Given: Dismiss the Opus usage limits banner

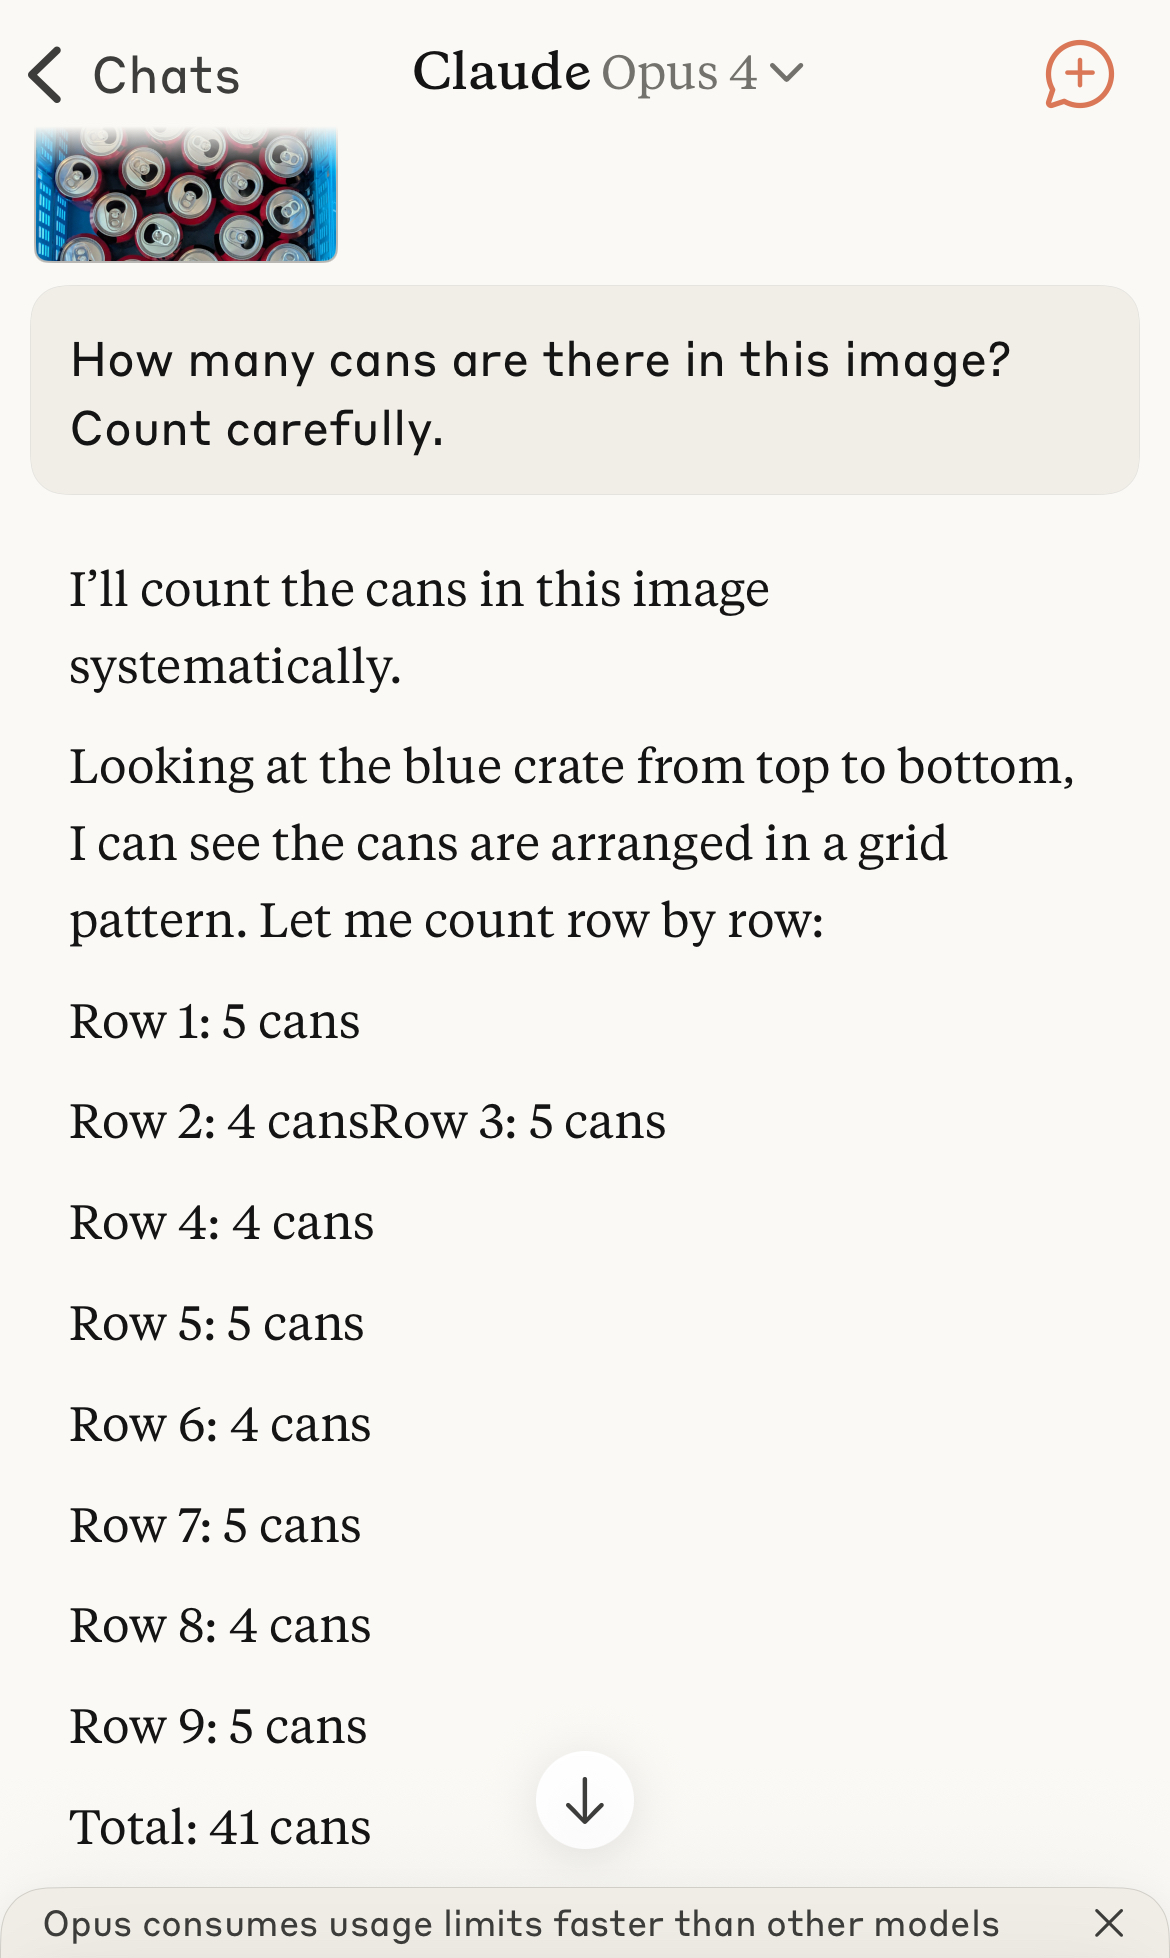Looking at the screenshot, I should coord(1109,1923).
